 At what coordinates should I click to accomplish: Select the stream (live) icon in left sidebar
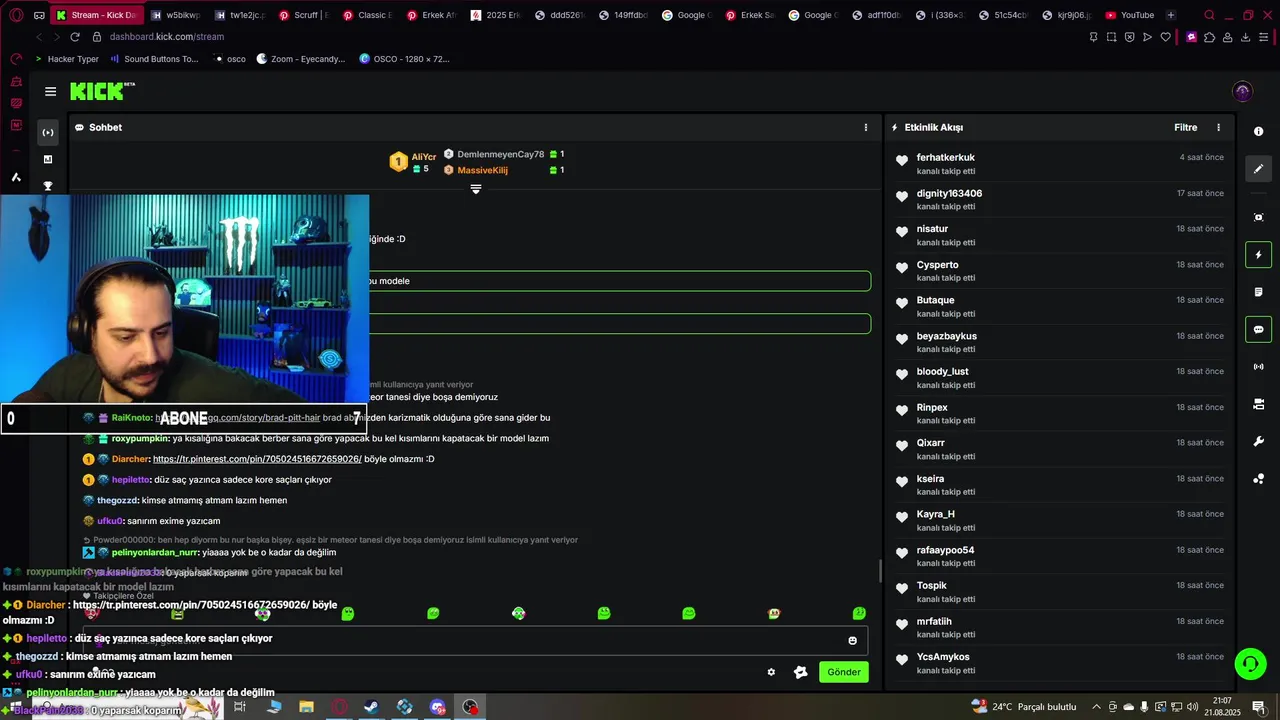click(x=47, y=132)
